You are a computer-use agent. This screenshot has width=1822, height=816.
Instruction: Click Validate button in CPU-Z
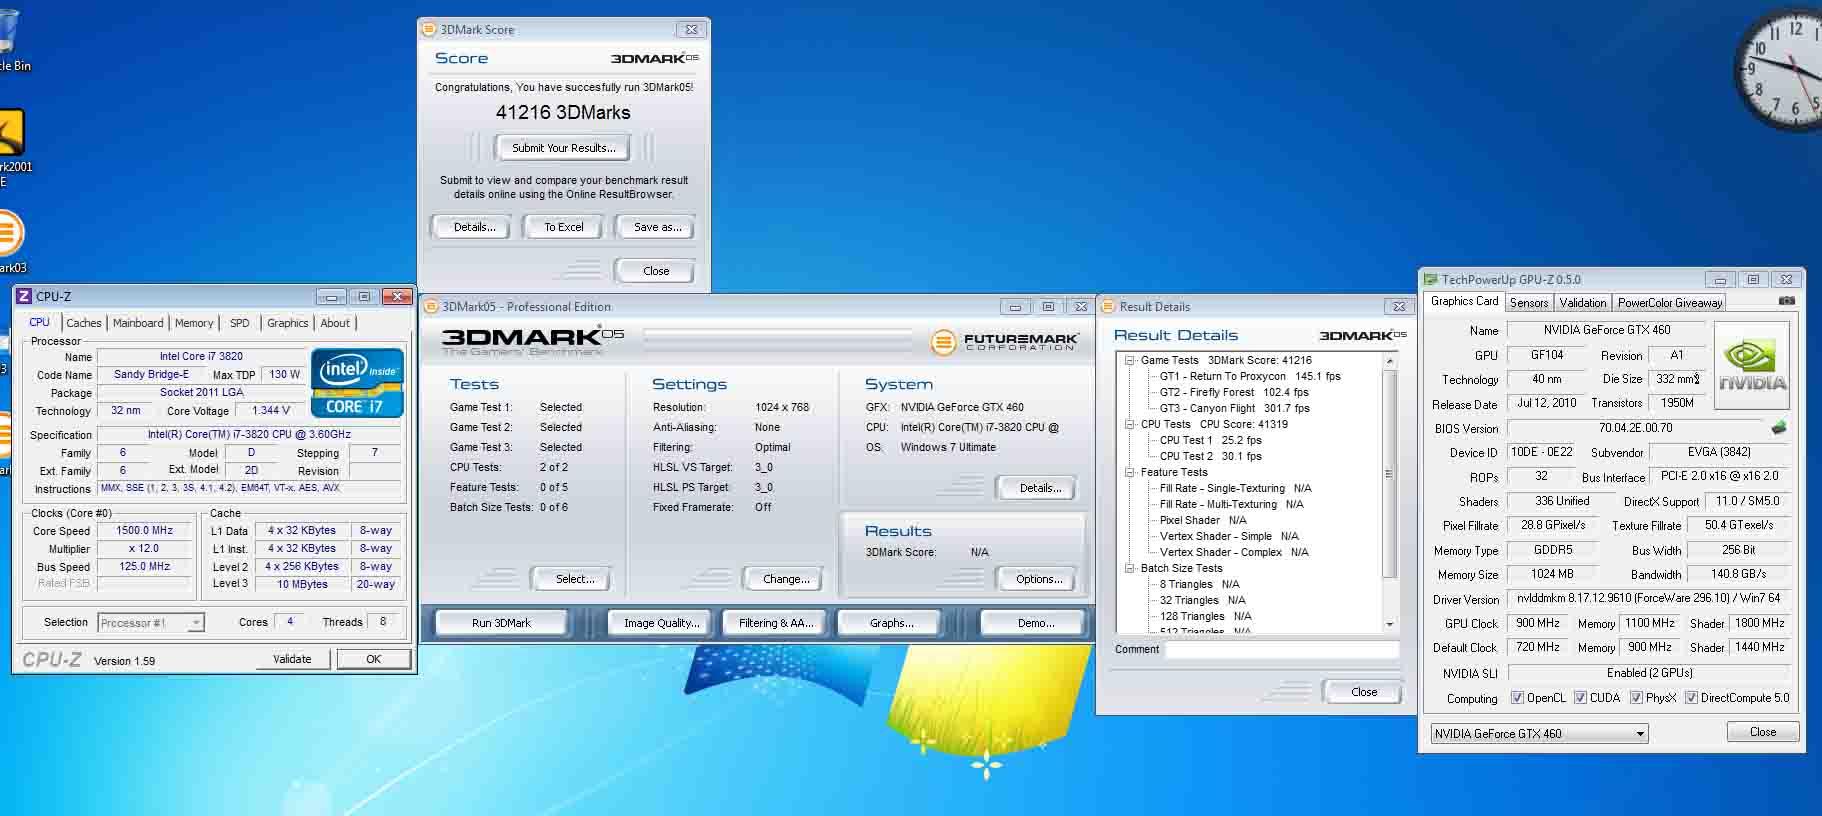[292, 659]
